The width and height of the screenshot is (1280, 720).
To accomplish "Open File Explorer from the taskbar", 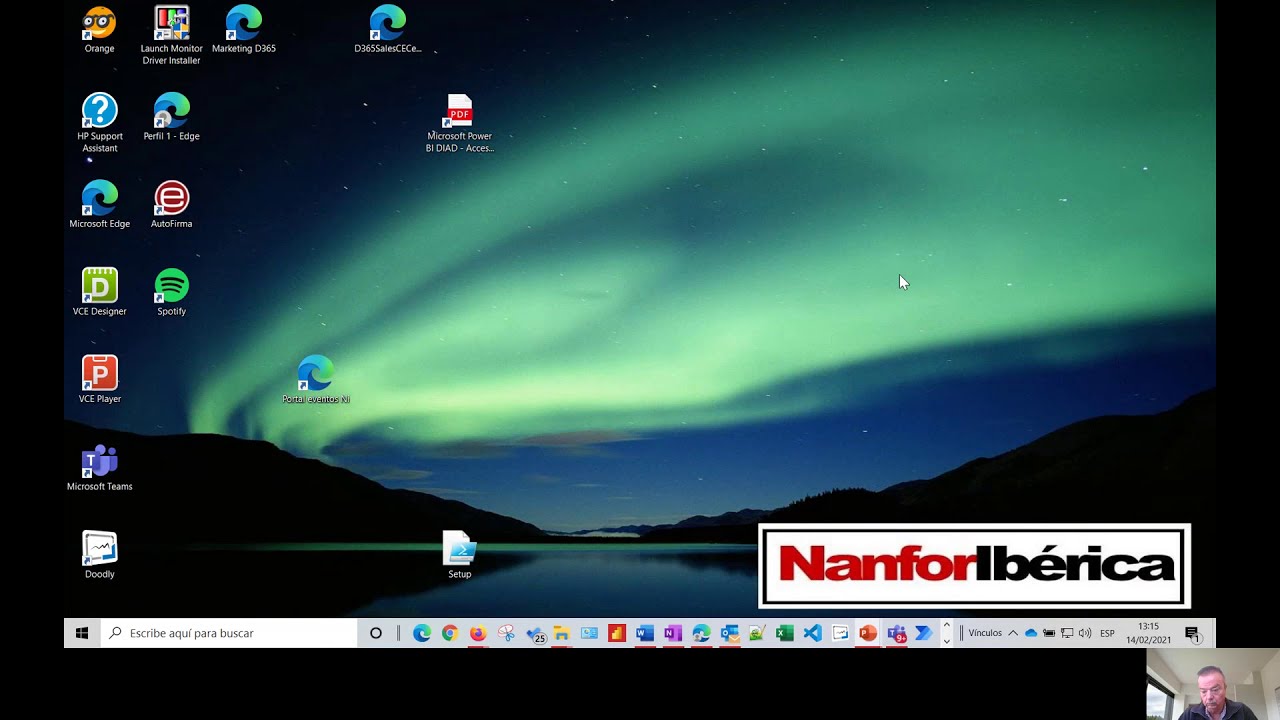I will 562,633.
